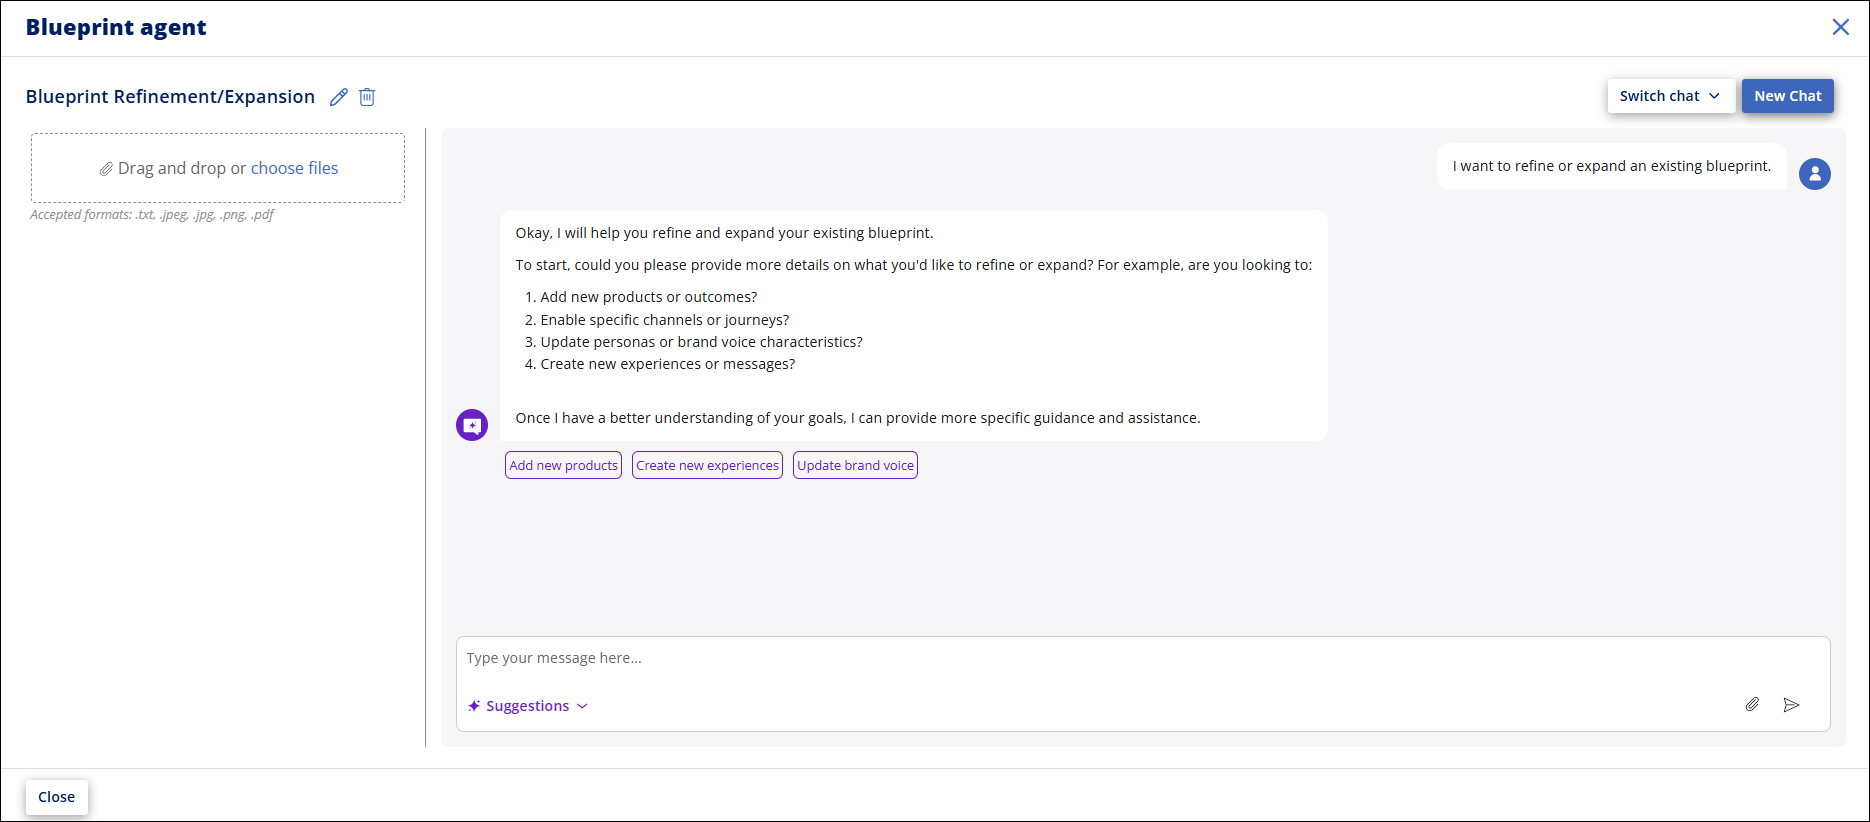Click the Blueprint agent heading
This screenshot has width=1870, height=822.
pyautogui.click(x=116, y=27)
